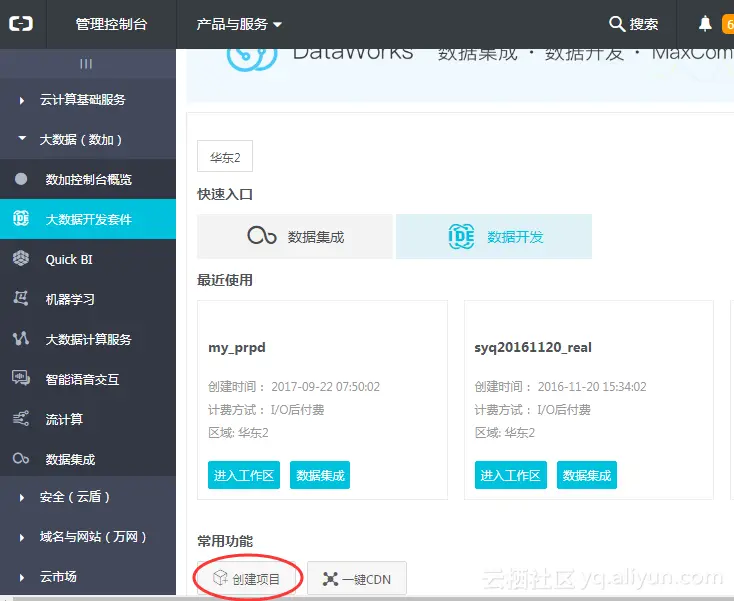Click creation time 2017-09-22 07:50:02
The width and height of the screenshot is (734, 601).
tap(326, 387)
